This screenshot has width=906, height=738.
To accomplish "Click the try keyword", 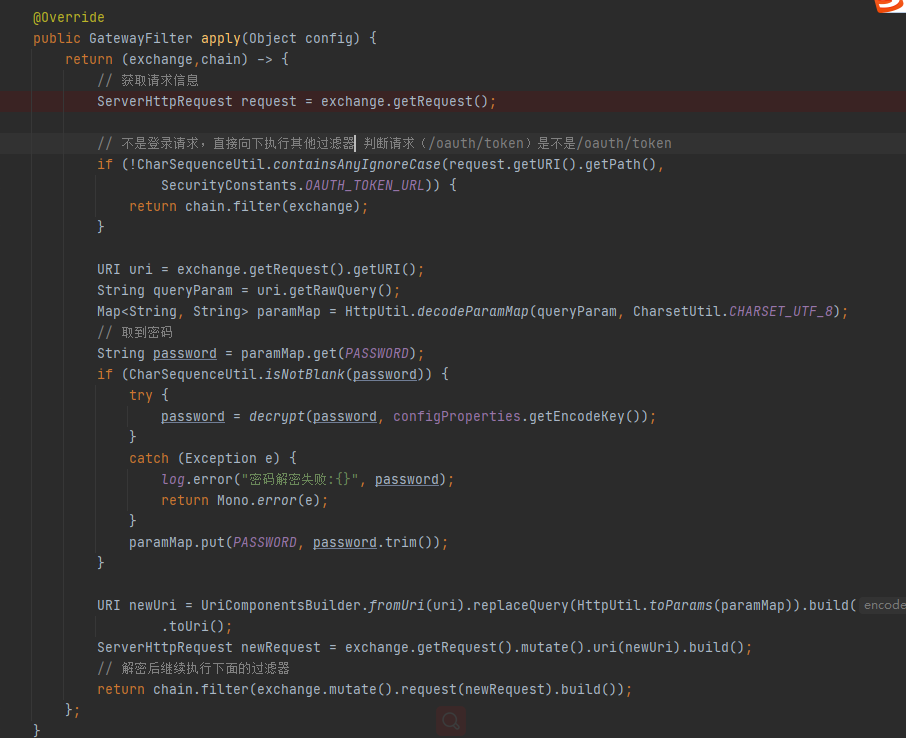I will 140,396.
